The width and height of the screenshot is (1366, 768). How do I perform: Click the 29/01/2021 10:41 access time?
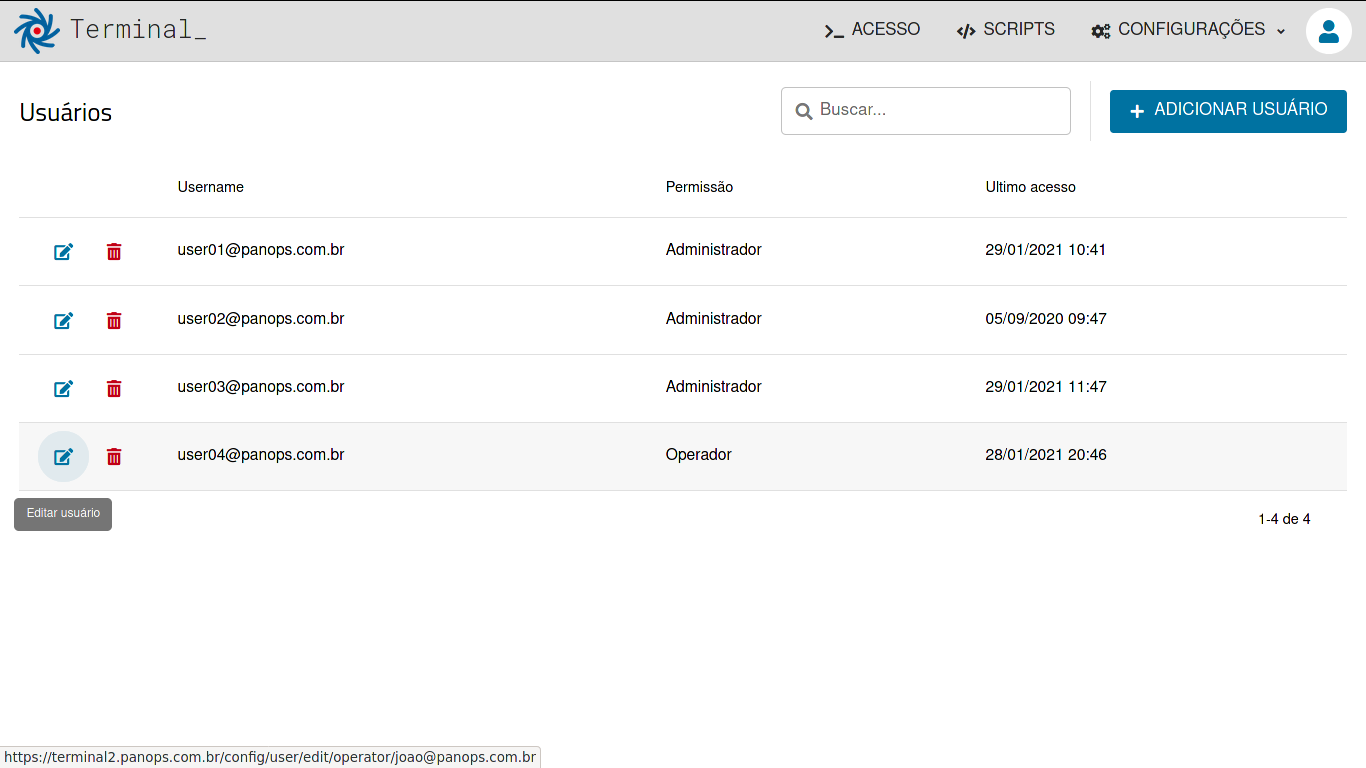point(1046,250)
